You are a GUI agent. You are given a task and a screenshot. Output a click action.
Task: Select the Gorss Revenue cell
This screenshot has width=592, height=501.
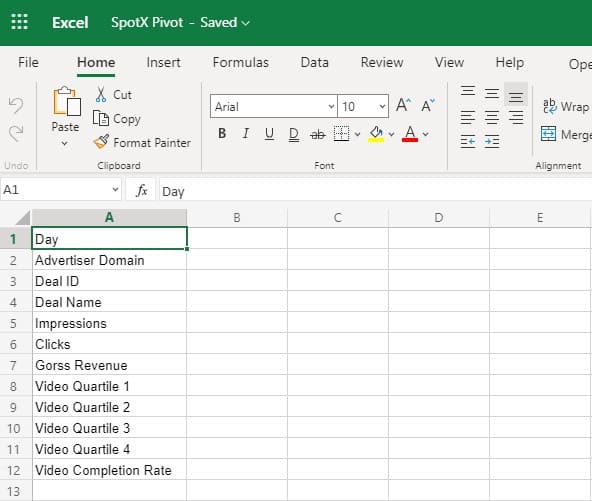pyautogui.click(x=109, y=365)
